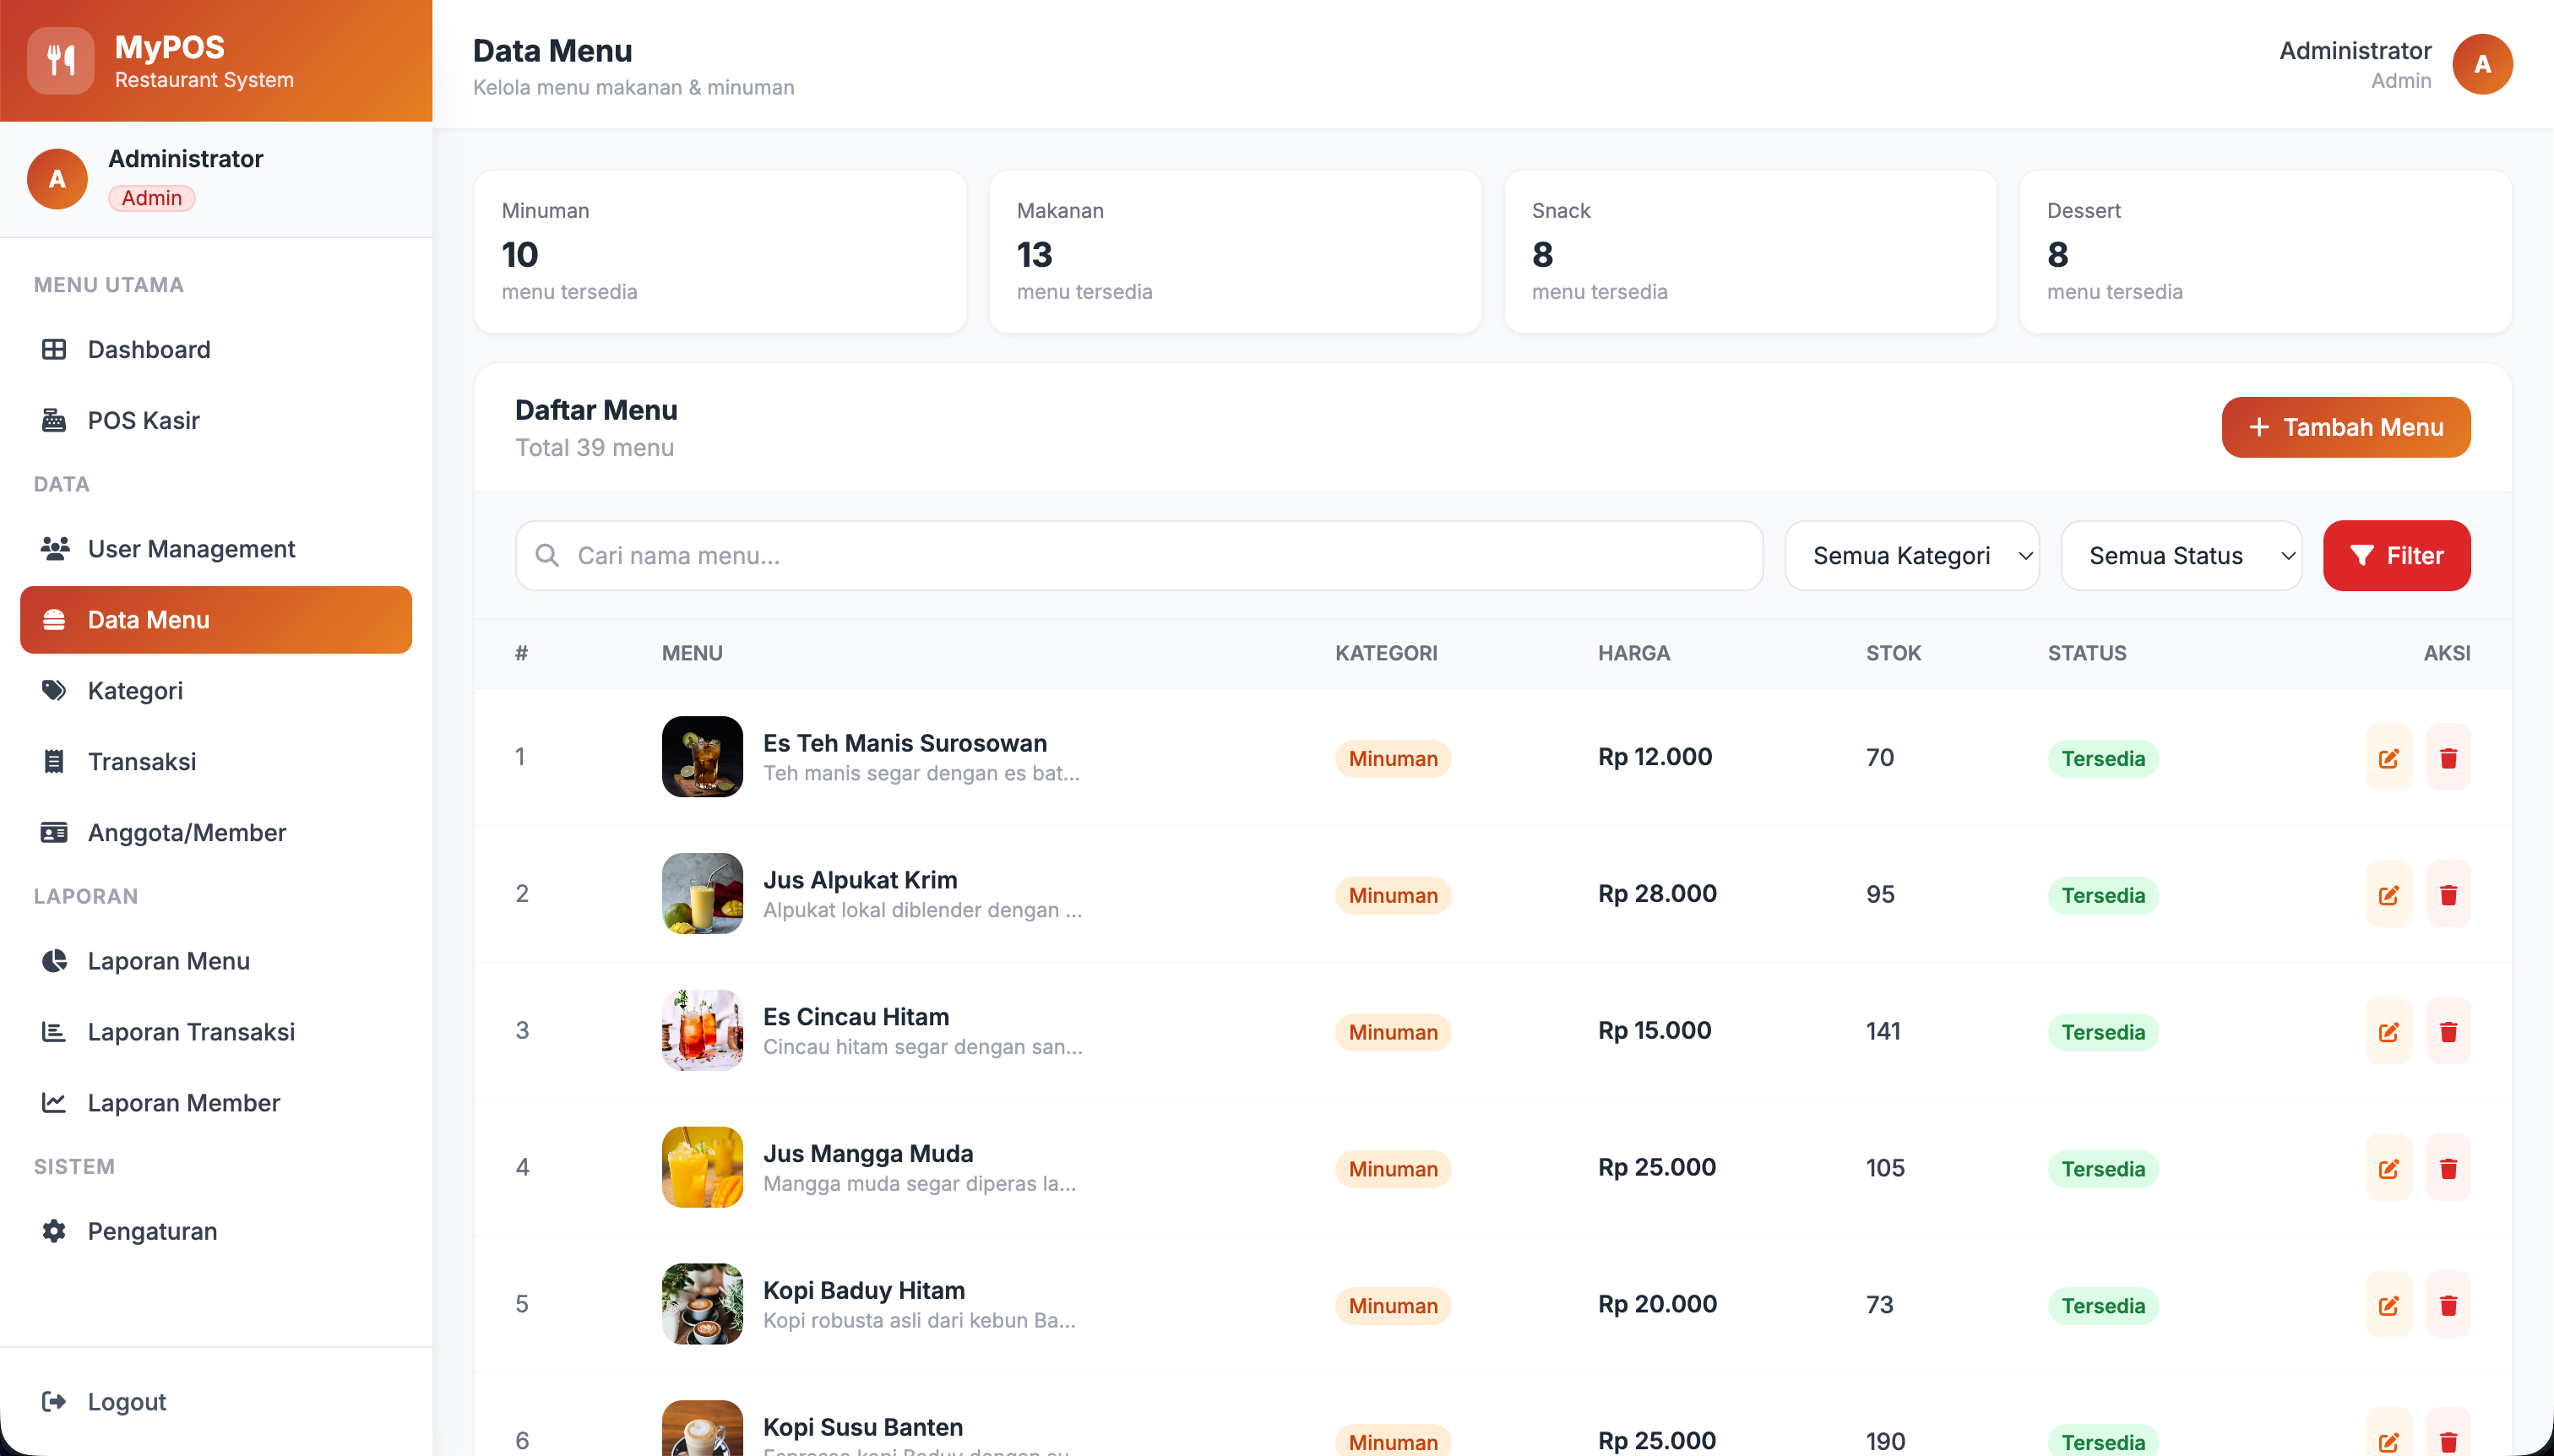Click the price Rp 28.000

[x=1657, y=894]
